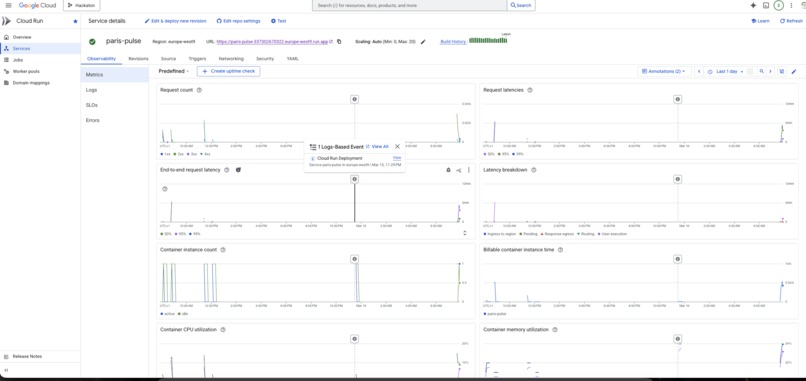This screenshot has width=806, height=381.
Task: Open help for Latency breakdown chart
Action: [534, 170]
